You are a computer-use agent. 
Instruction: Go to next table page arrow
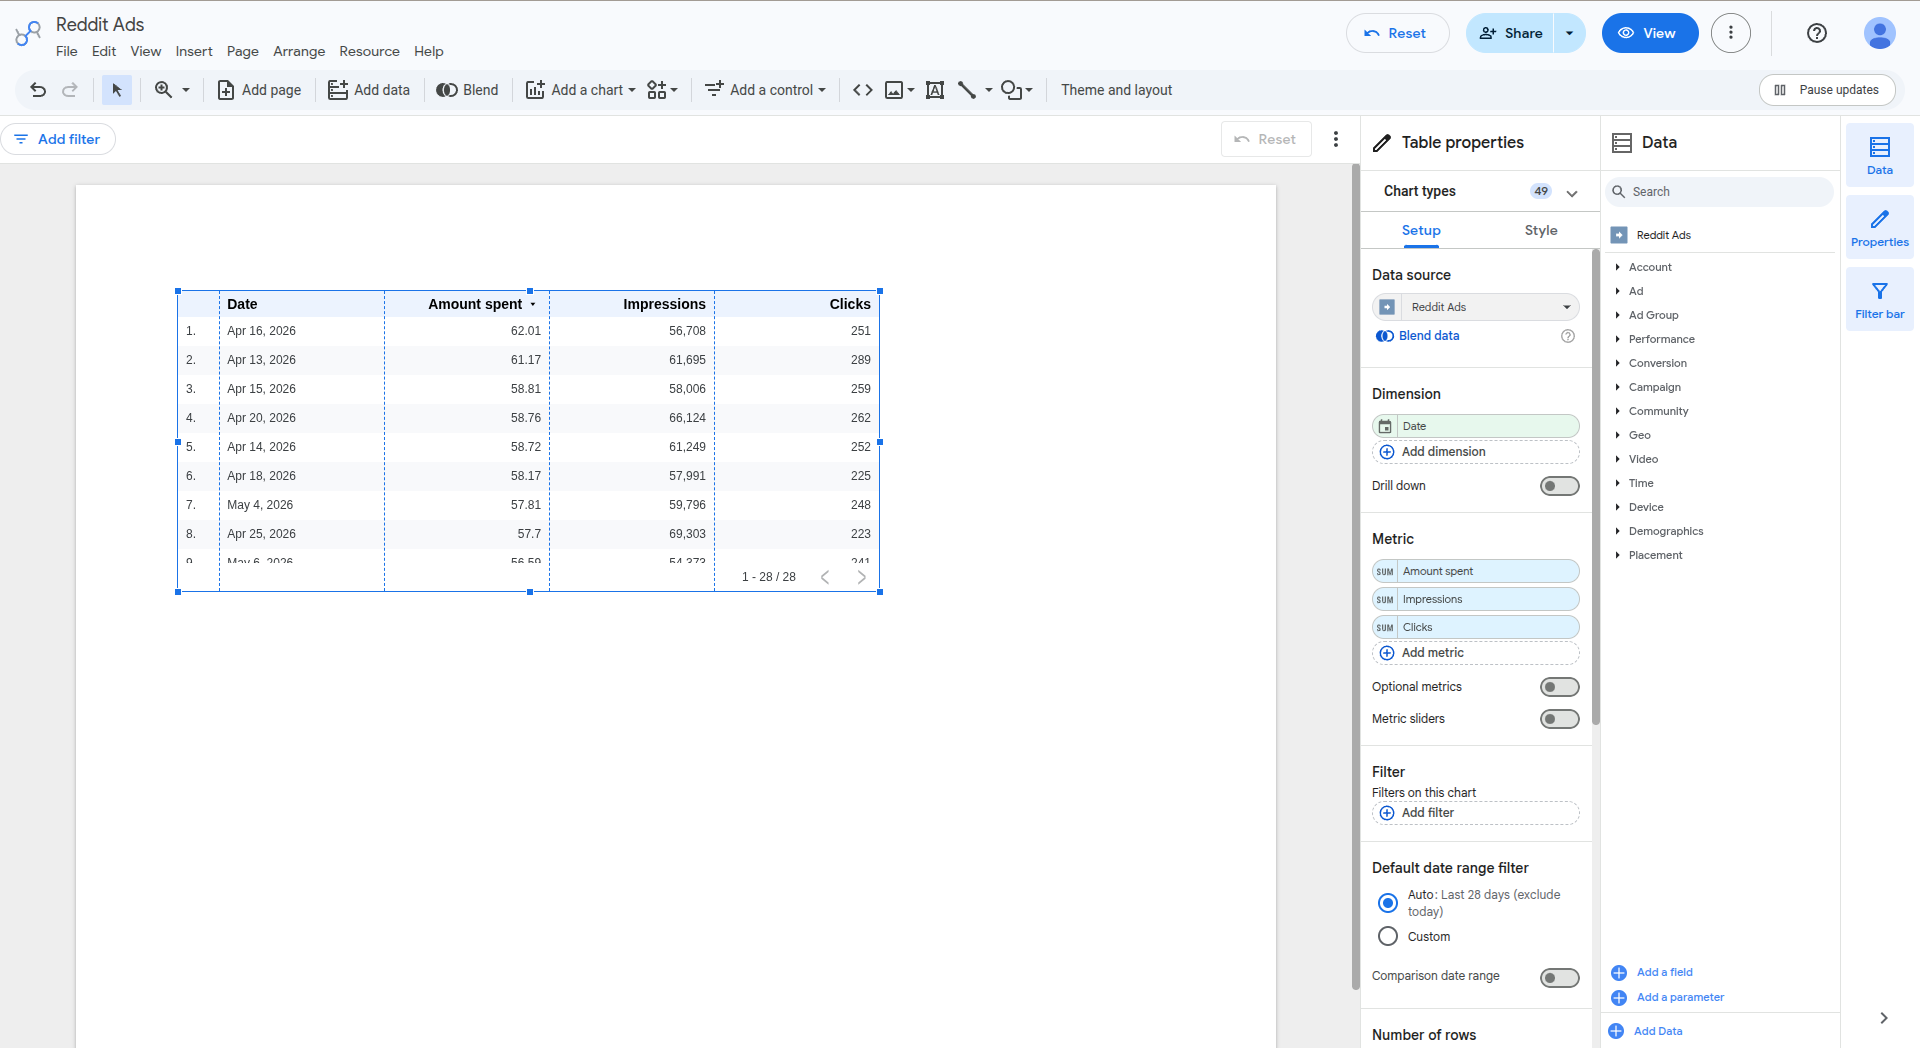tap(861, 577)
